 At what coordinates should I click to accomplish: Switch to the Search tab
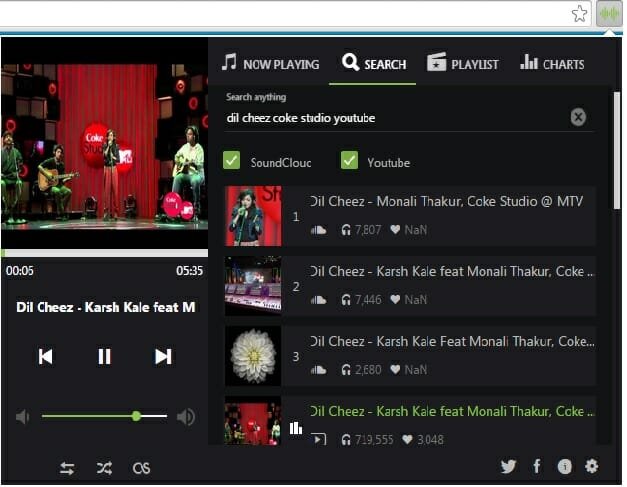coord(374,63)
